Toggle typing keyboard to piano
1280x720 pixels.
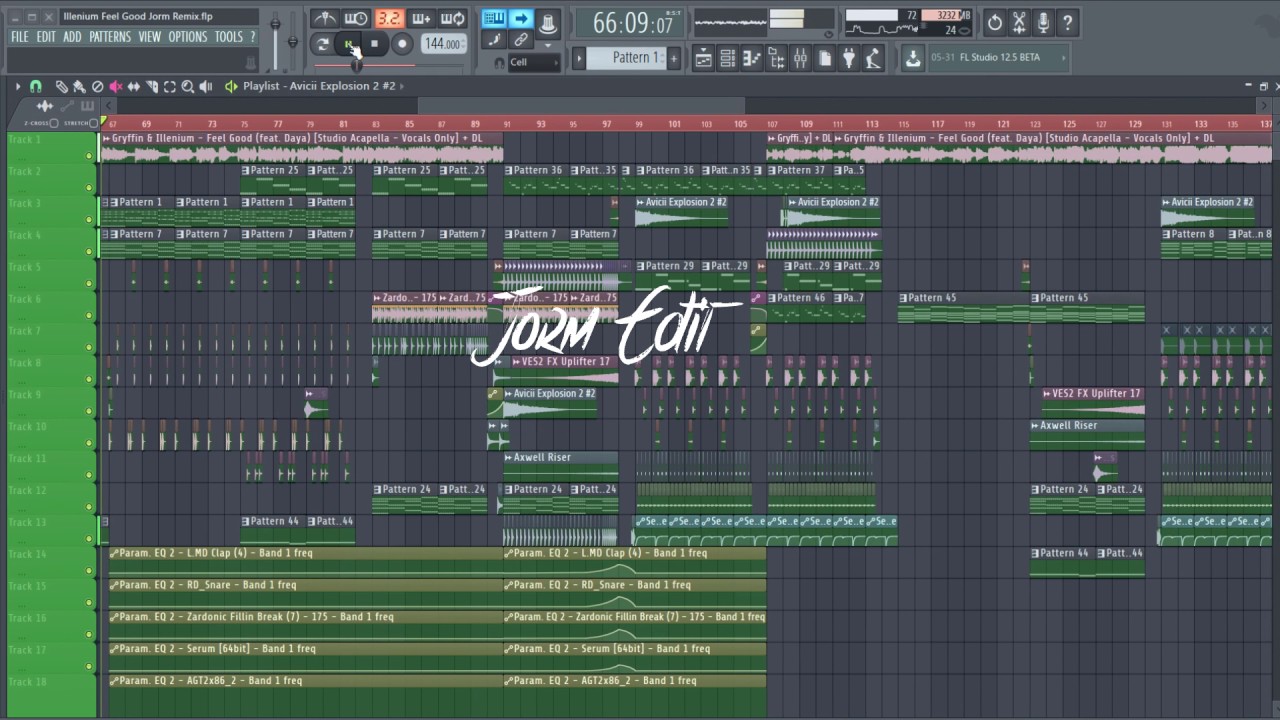point(494,18)
